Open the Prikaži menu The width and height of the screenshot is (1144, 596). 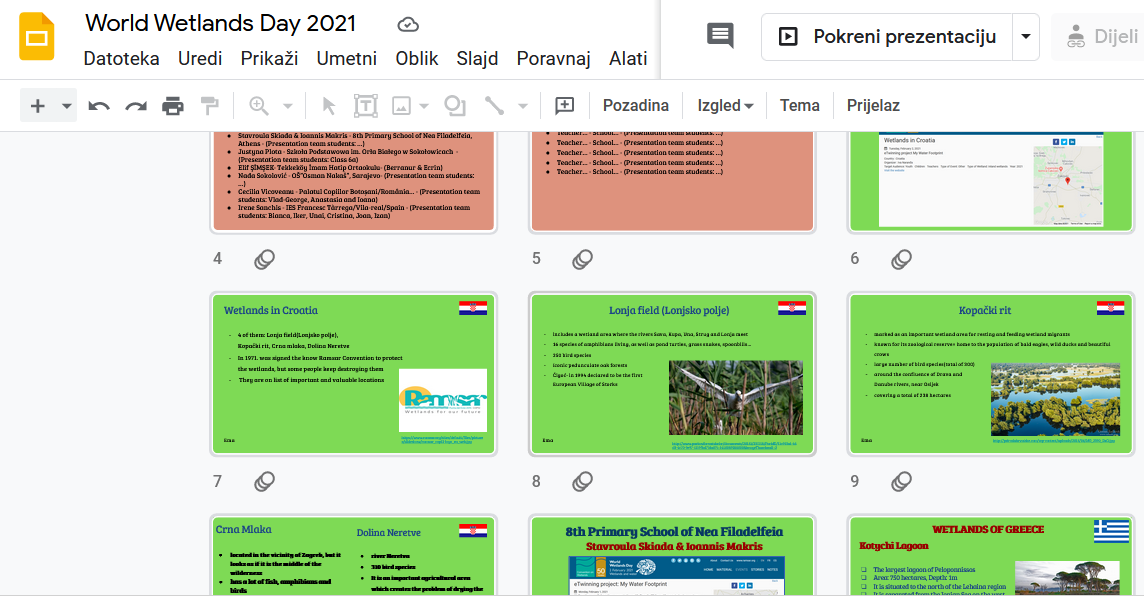pos(269,58)
